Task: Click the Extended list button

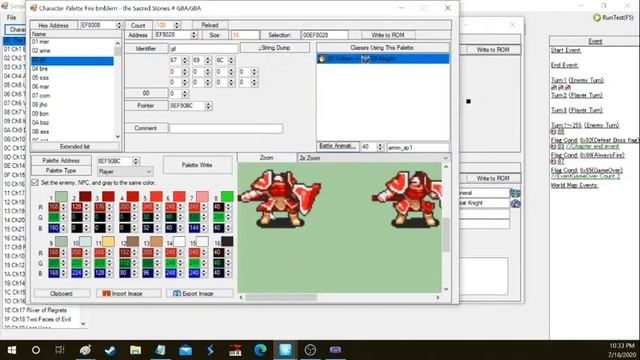Action: pos(75,146)
